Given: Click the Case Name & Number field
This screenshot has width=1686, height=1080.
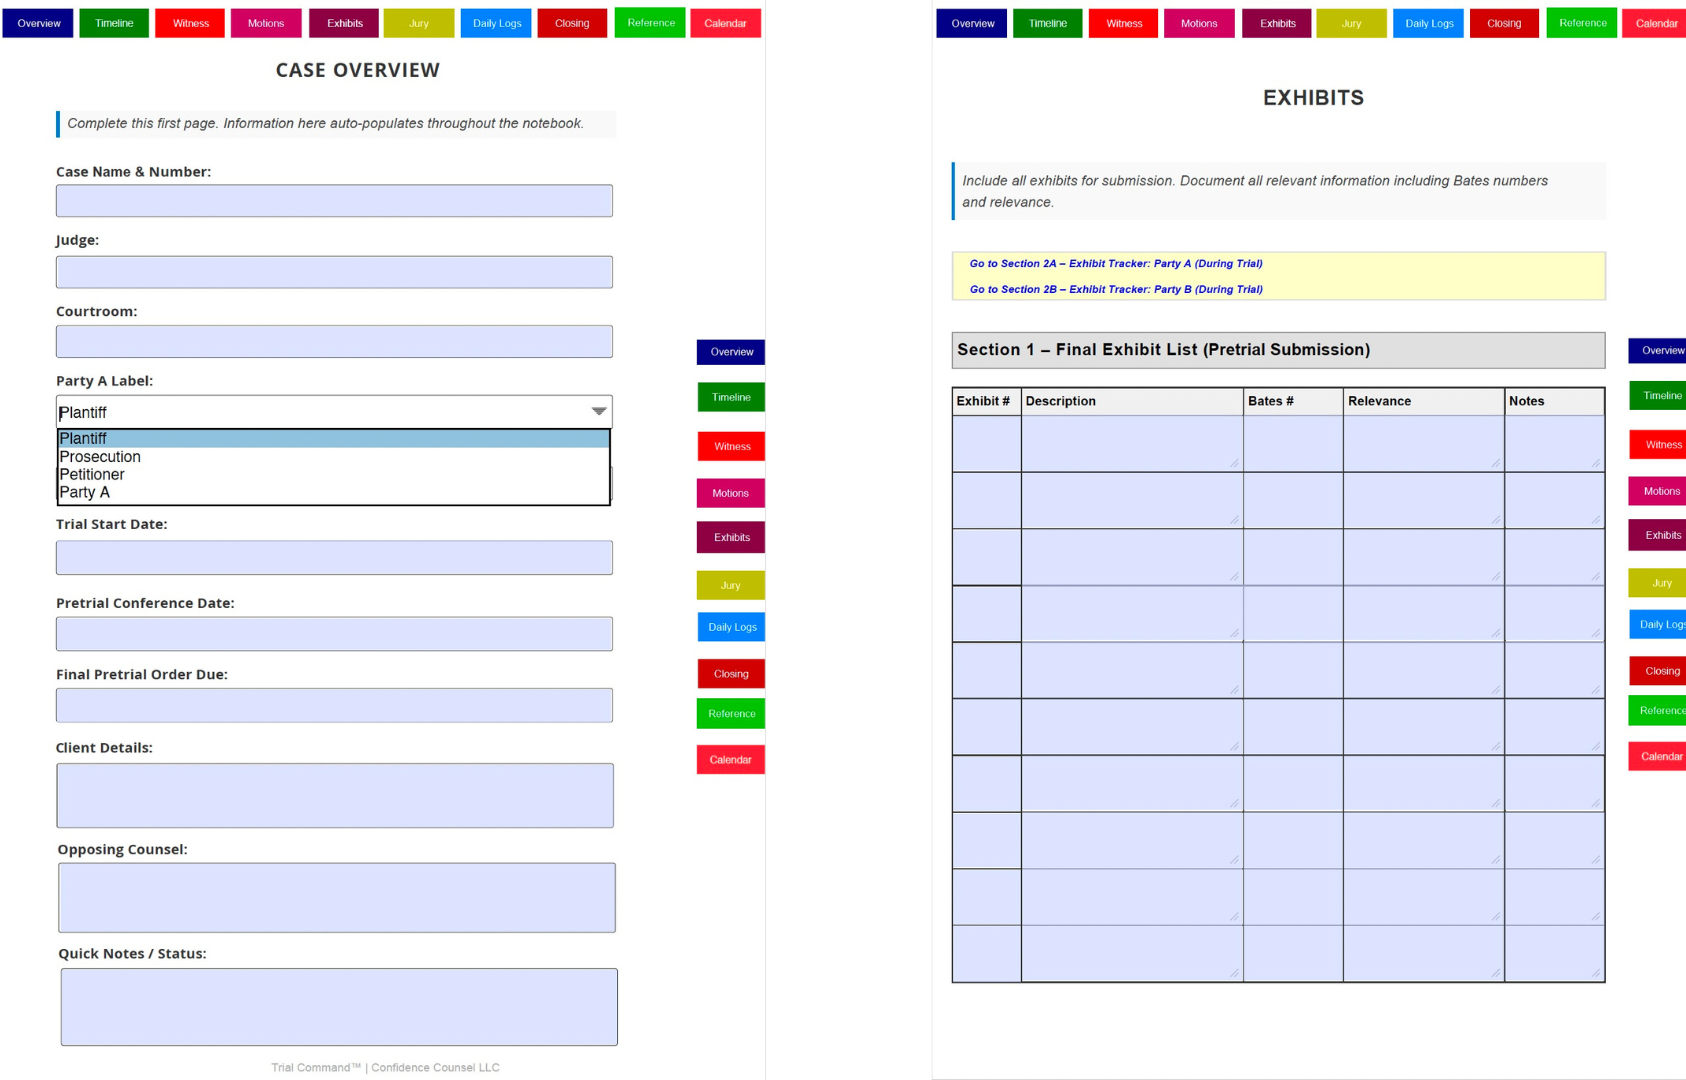Looking at the screenshot, I should 334,201.
